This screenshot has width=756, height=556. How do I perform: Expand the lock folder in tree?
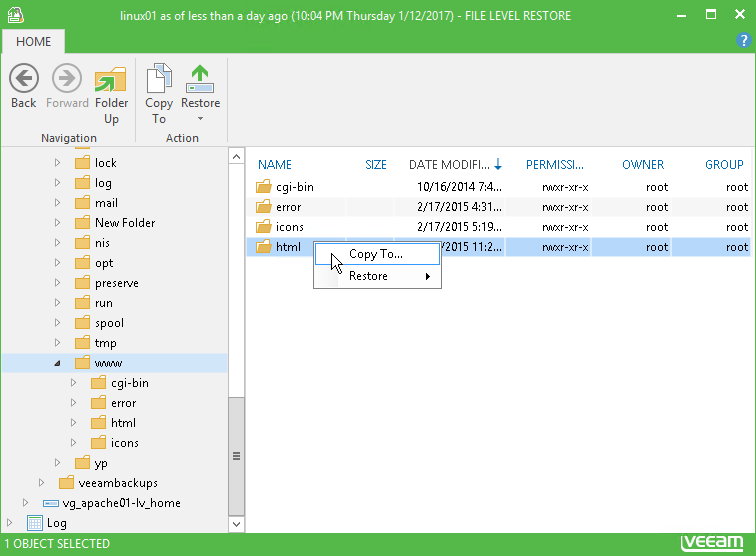point(57,163)
